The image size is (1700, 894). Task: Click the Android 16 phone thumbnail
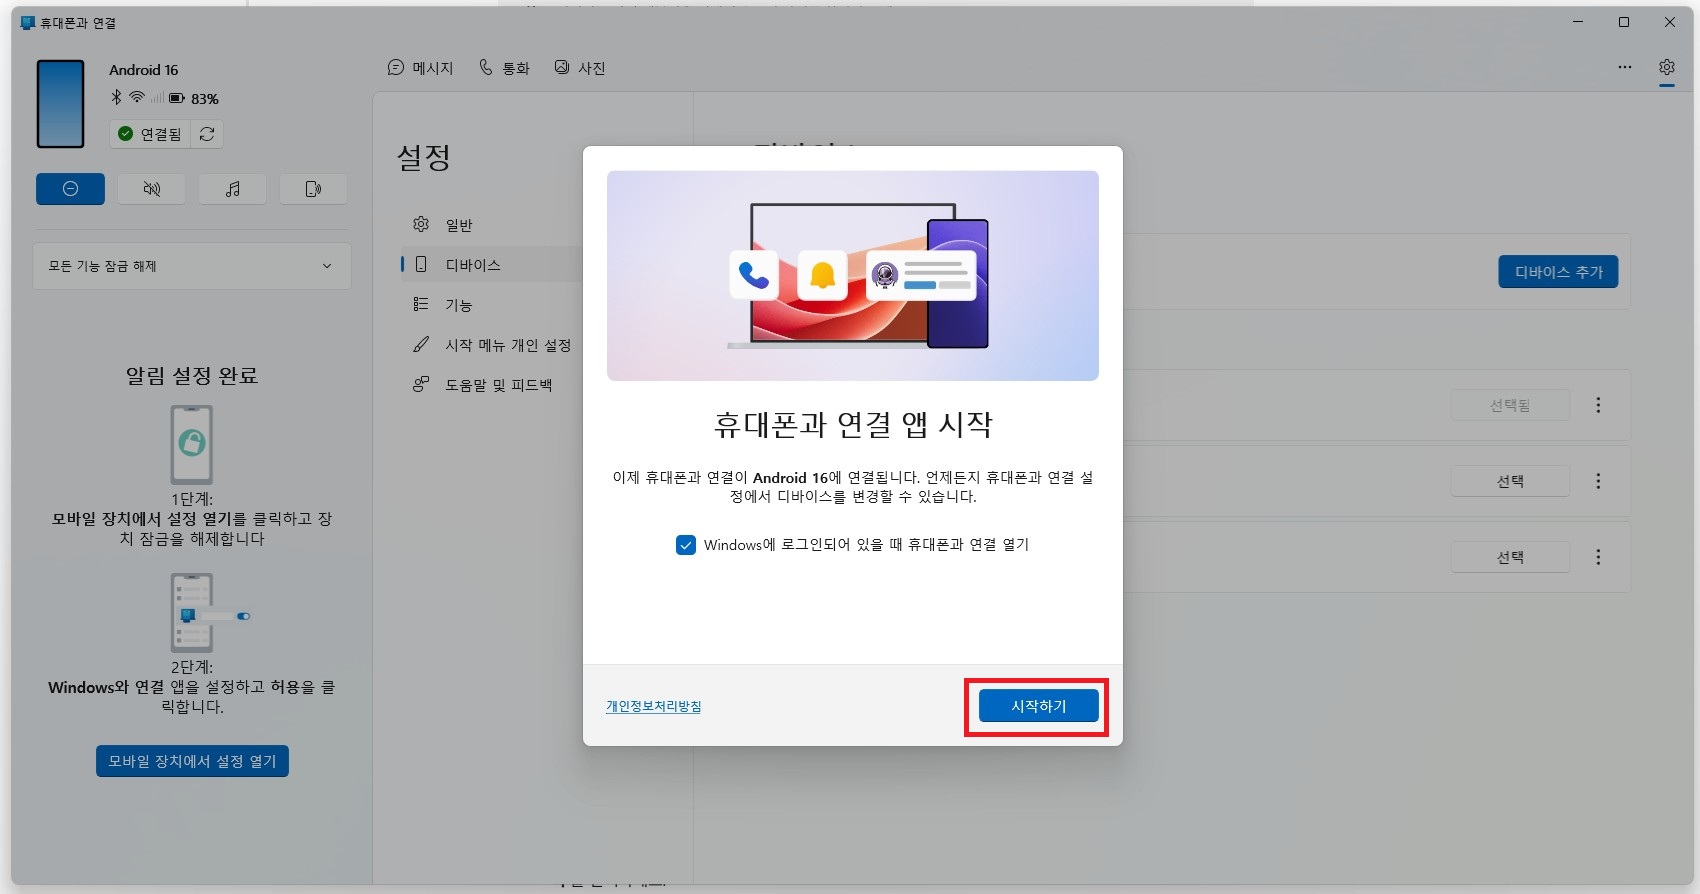point(60,104)
